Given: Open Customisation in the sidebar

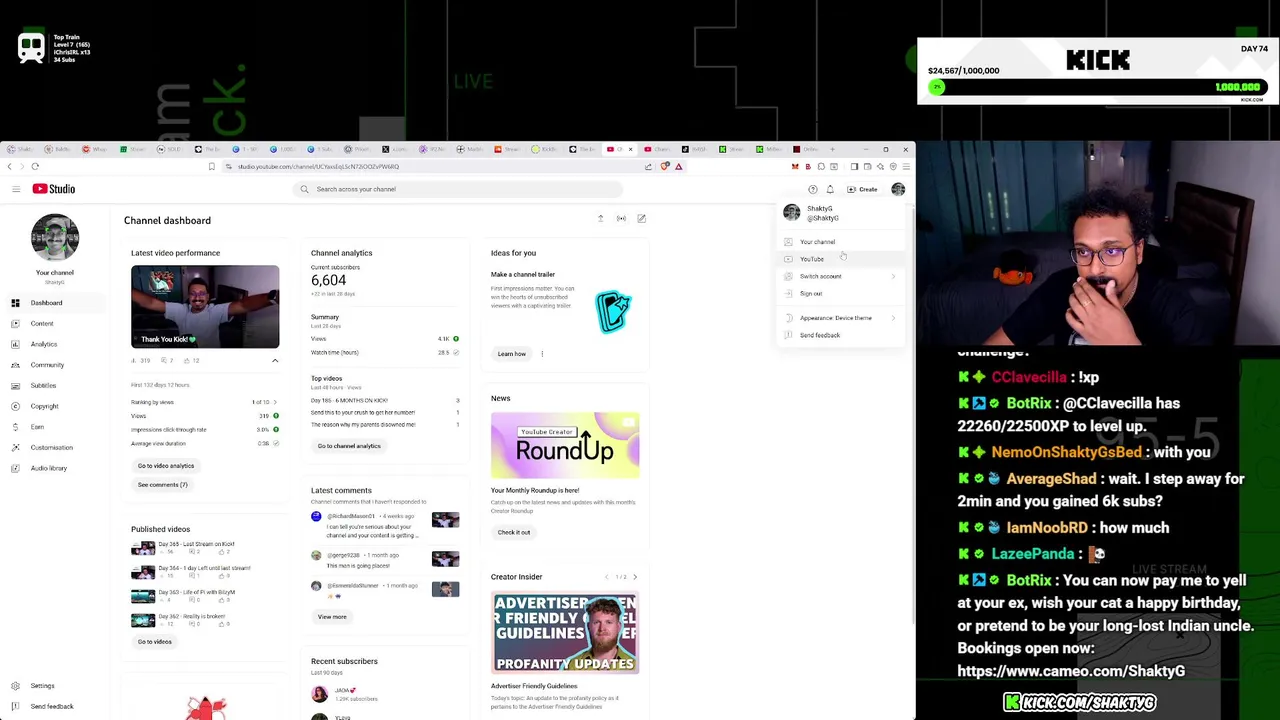Looking at the screenshot, I should [54, 447].
